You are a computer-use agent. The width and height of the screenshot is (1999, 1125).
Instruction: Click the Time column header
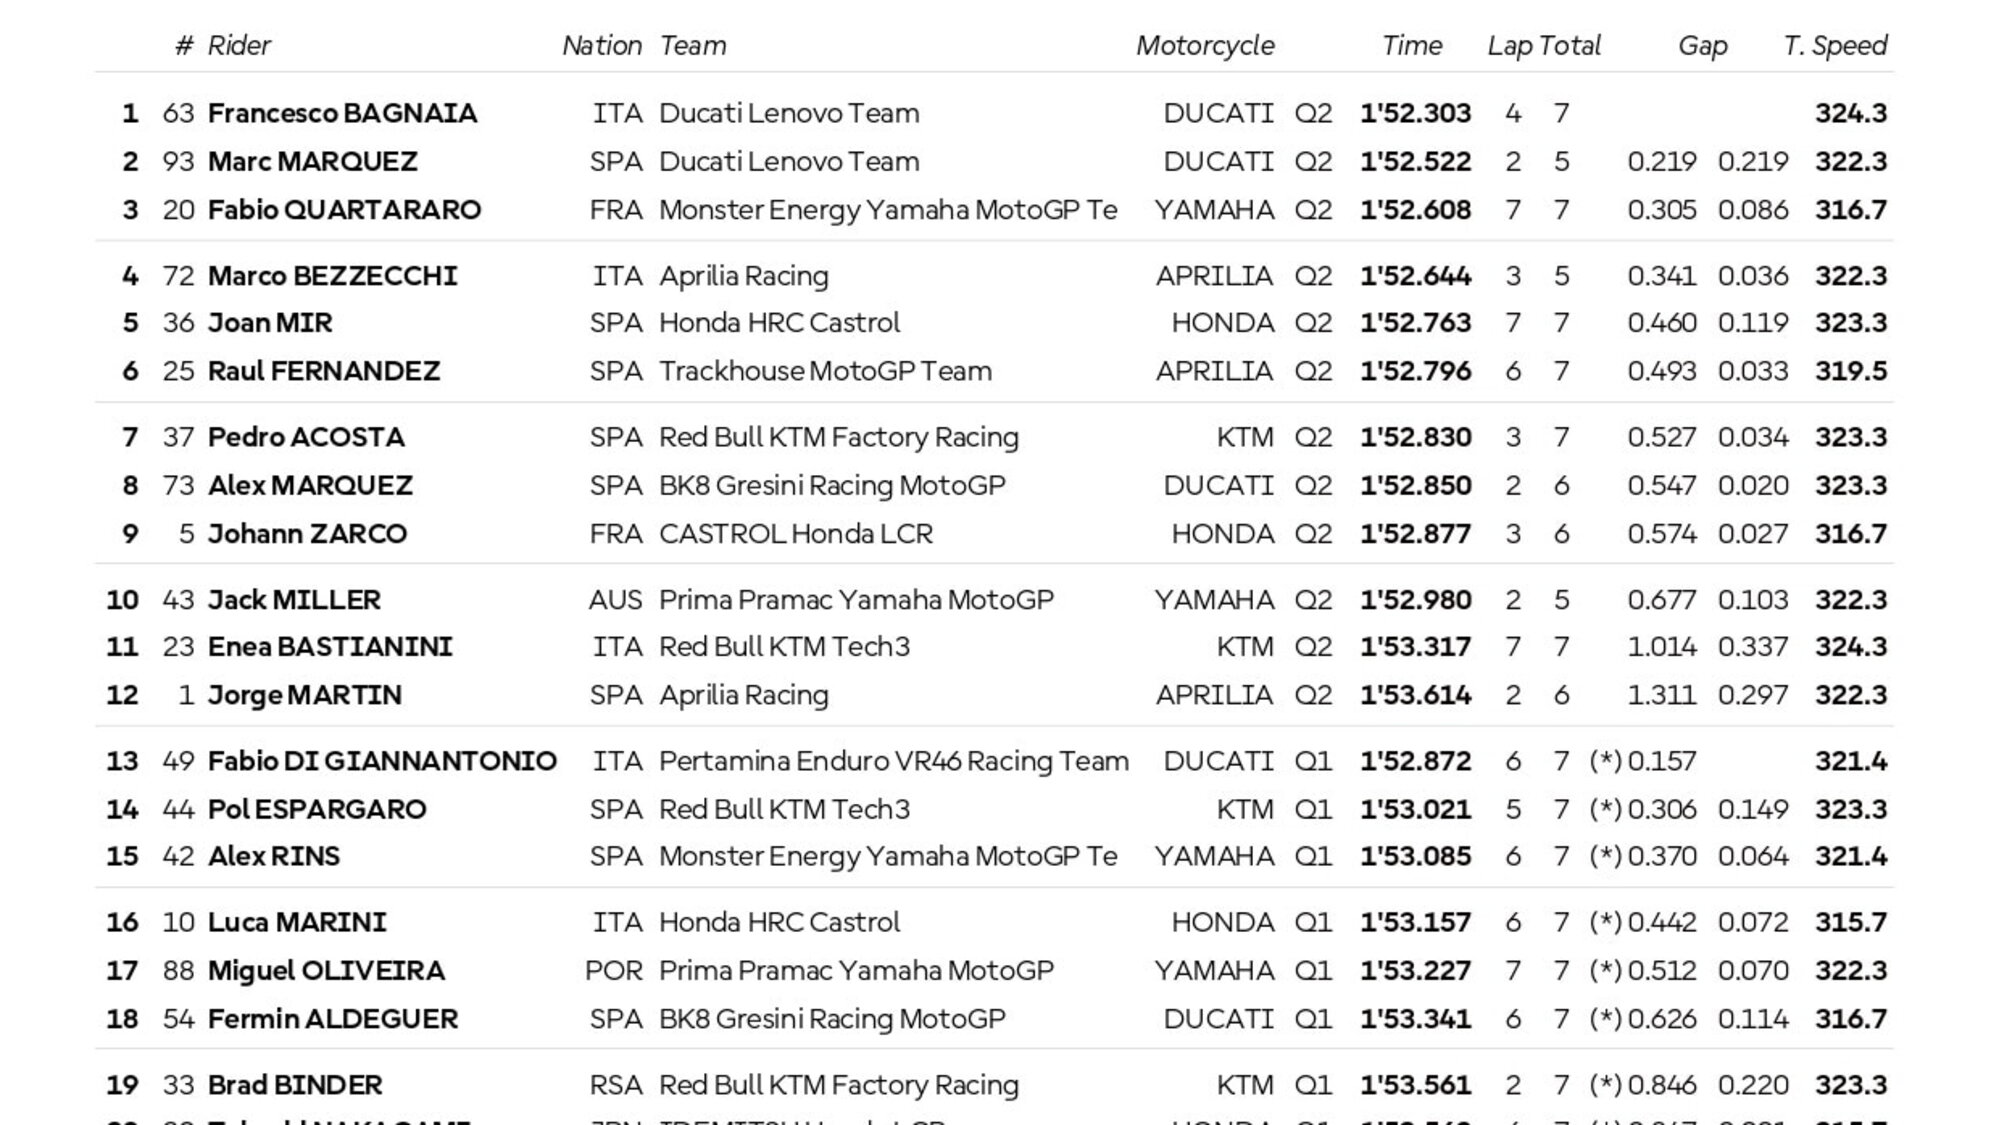tap(1411, 46)
